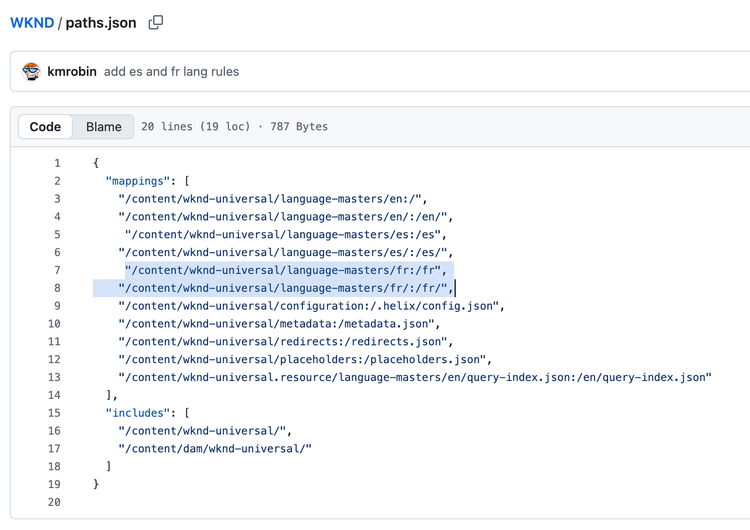Click the /content/dam/wknd-universal/ include line
Viewport: 750px width, 530px height.
pos(215,449)
